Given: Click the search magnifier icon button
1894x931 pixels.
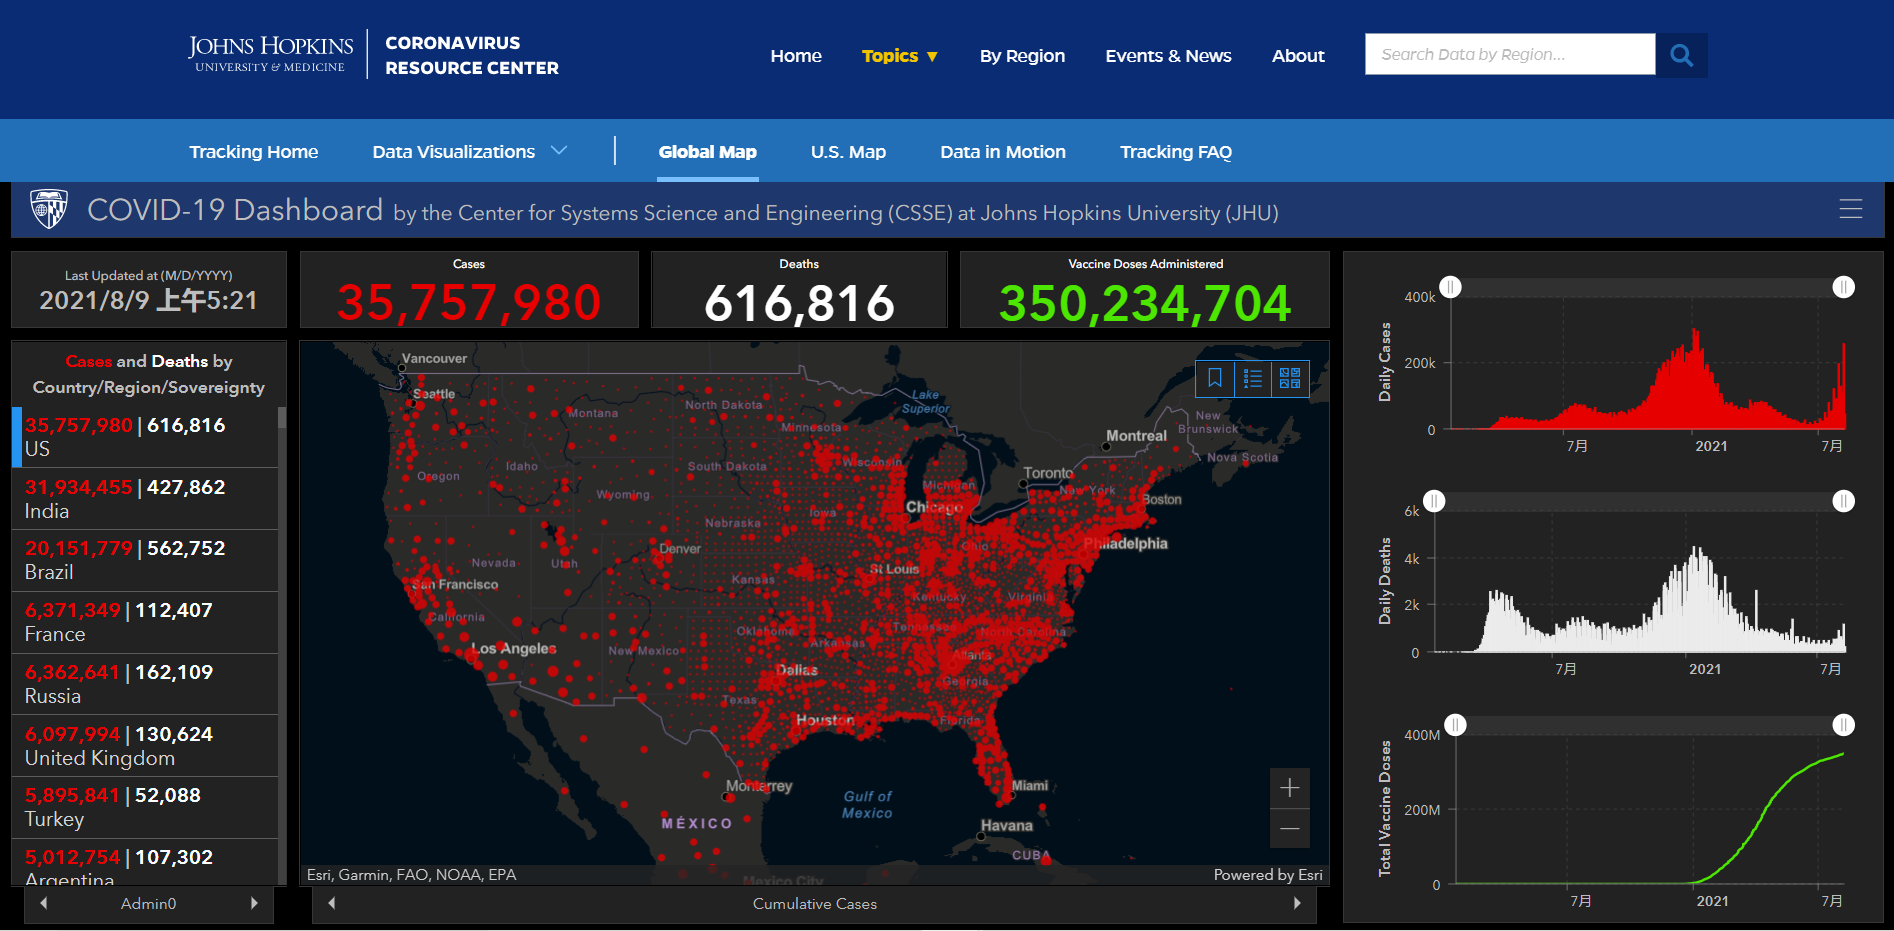Looking at the screenshot, I should [1681, 55].
